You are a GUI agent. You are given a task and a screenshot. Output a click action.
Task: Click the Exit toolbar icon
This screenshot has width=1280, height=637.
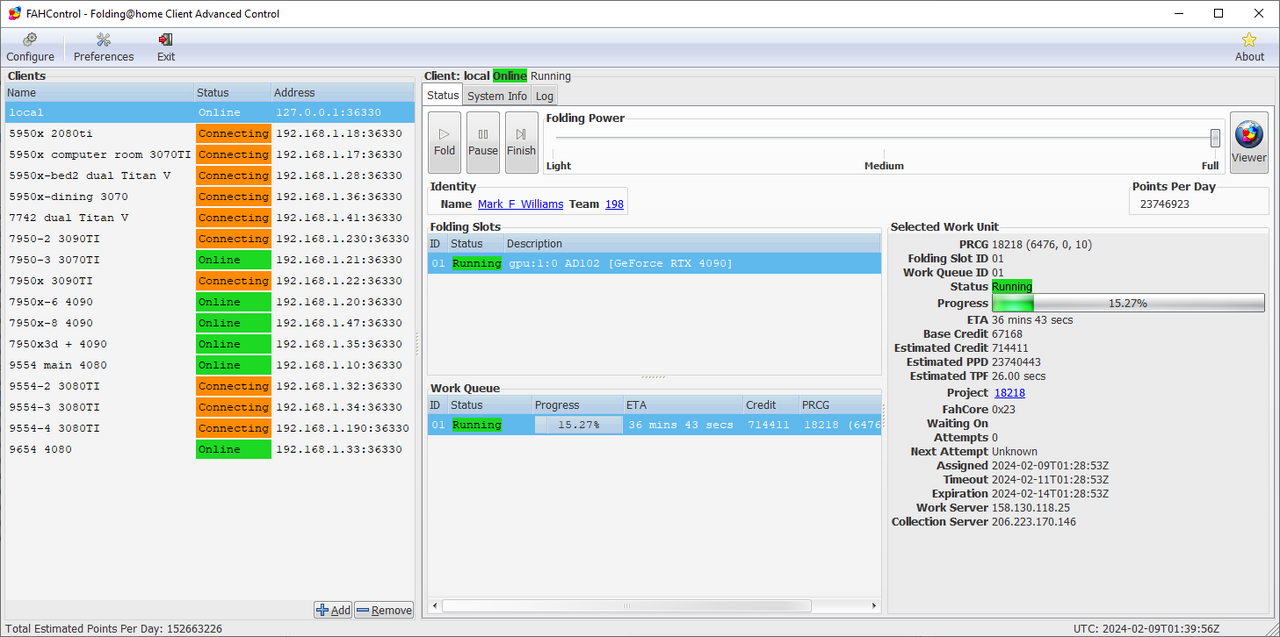[x=166, y=46]
